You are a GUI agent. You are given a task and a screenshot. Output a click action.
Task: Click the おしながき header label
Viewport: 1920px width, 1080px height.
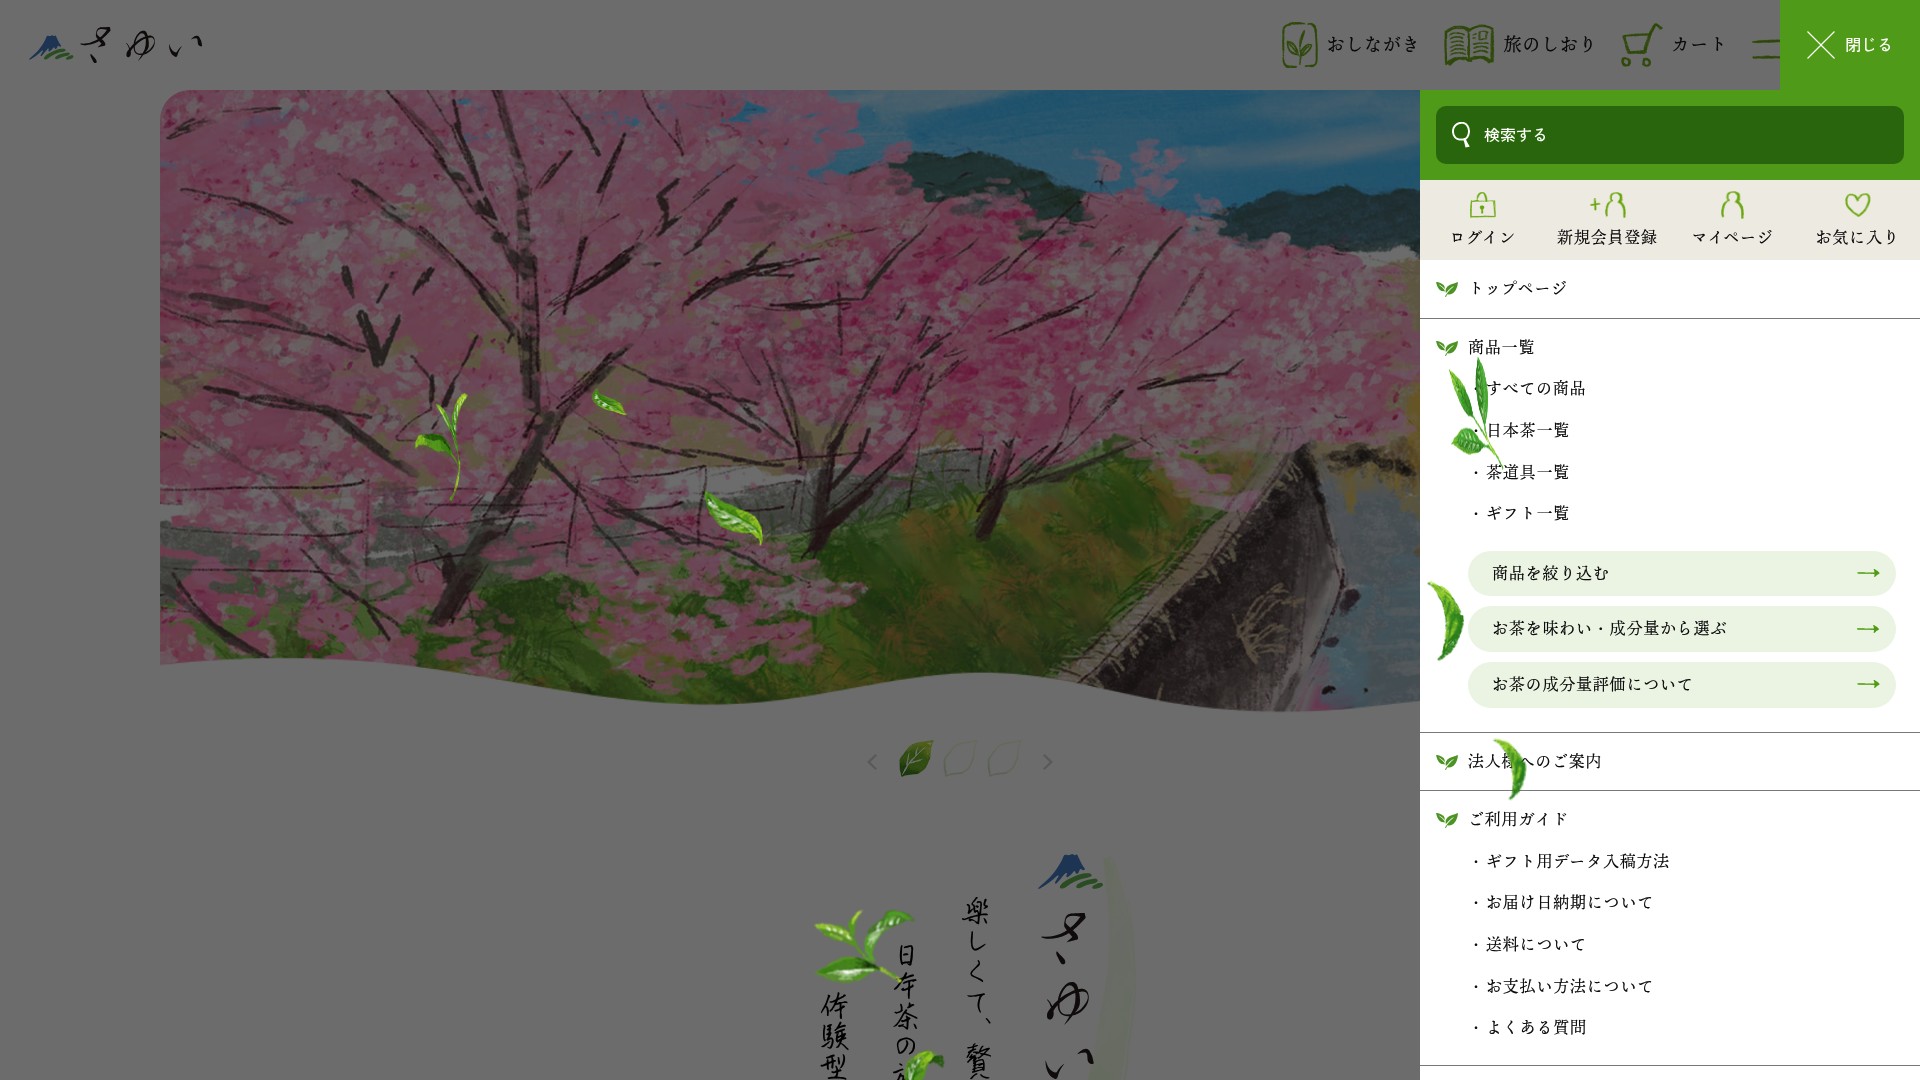click(x=1373, y=44)
